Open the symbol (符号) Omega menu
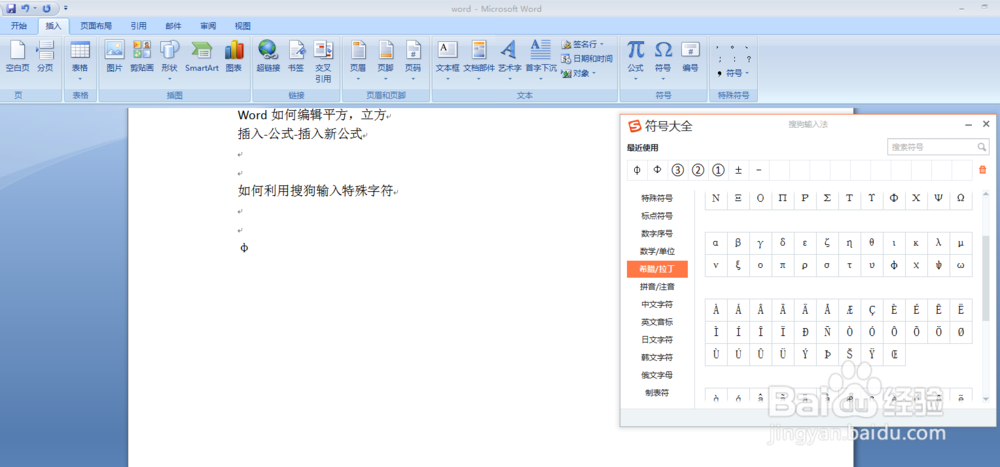Viewport: 1000px width, 467px height. (x=663, y=61)
